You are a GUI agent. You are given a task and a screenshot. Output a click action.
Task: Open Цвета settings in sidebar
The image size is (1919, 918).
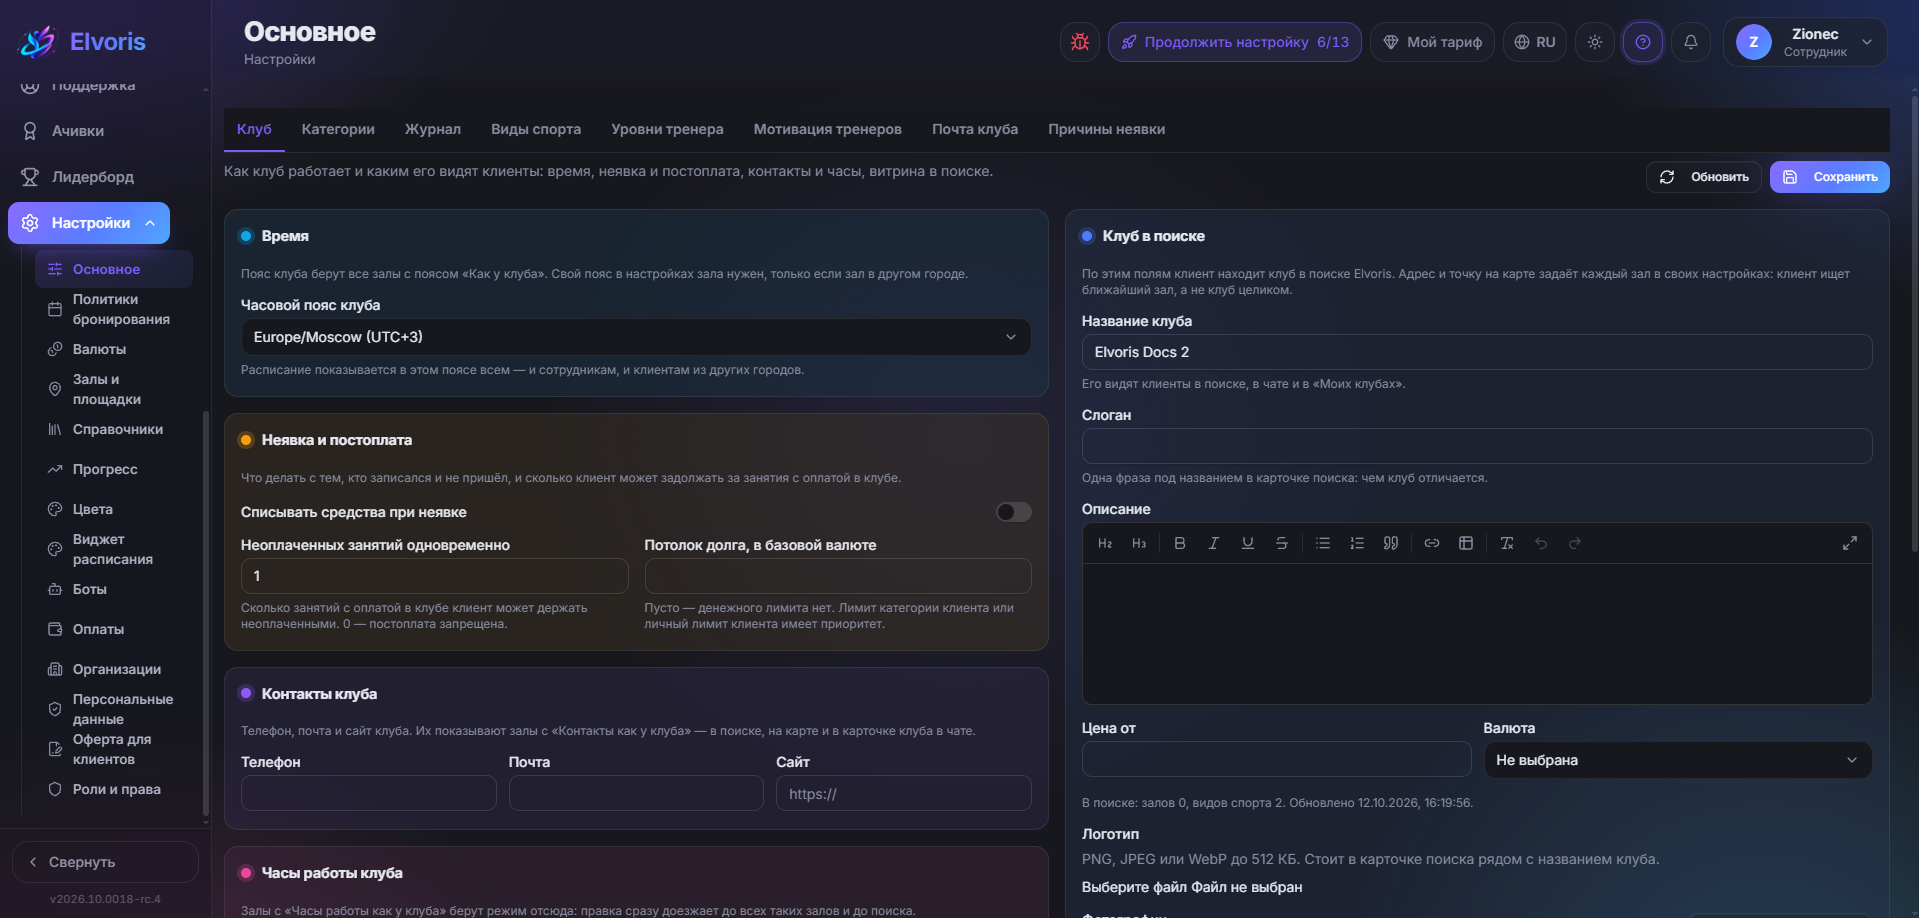pos(114,509)
